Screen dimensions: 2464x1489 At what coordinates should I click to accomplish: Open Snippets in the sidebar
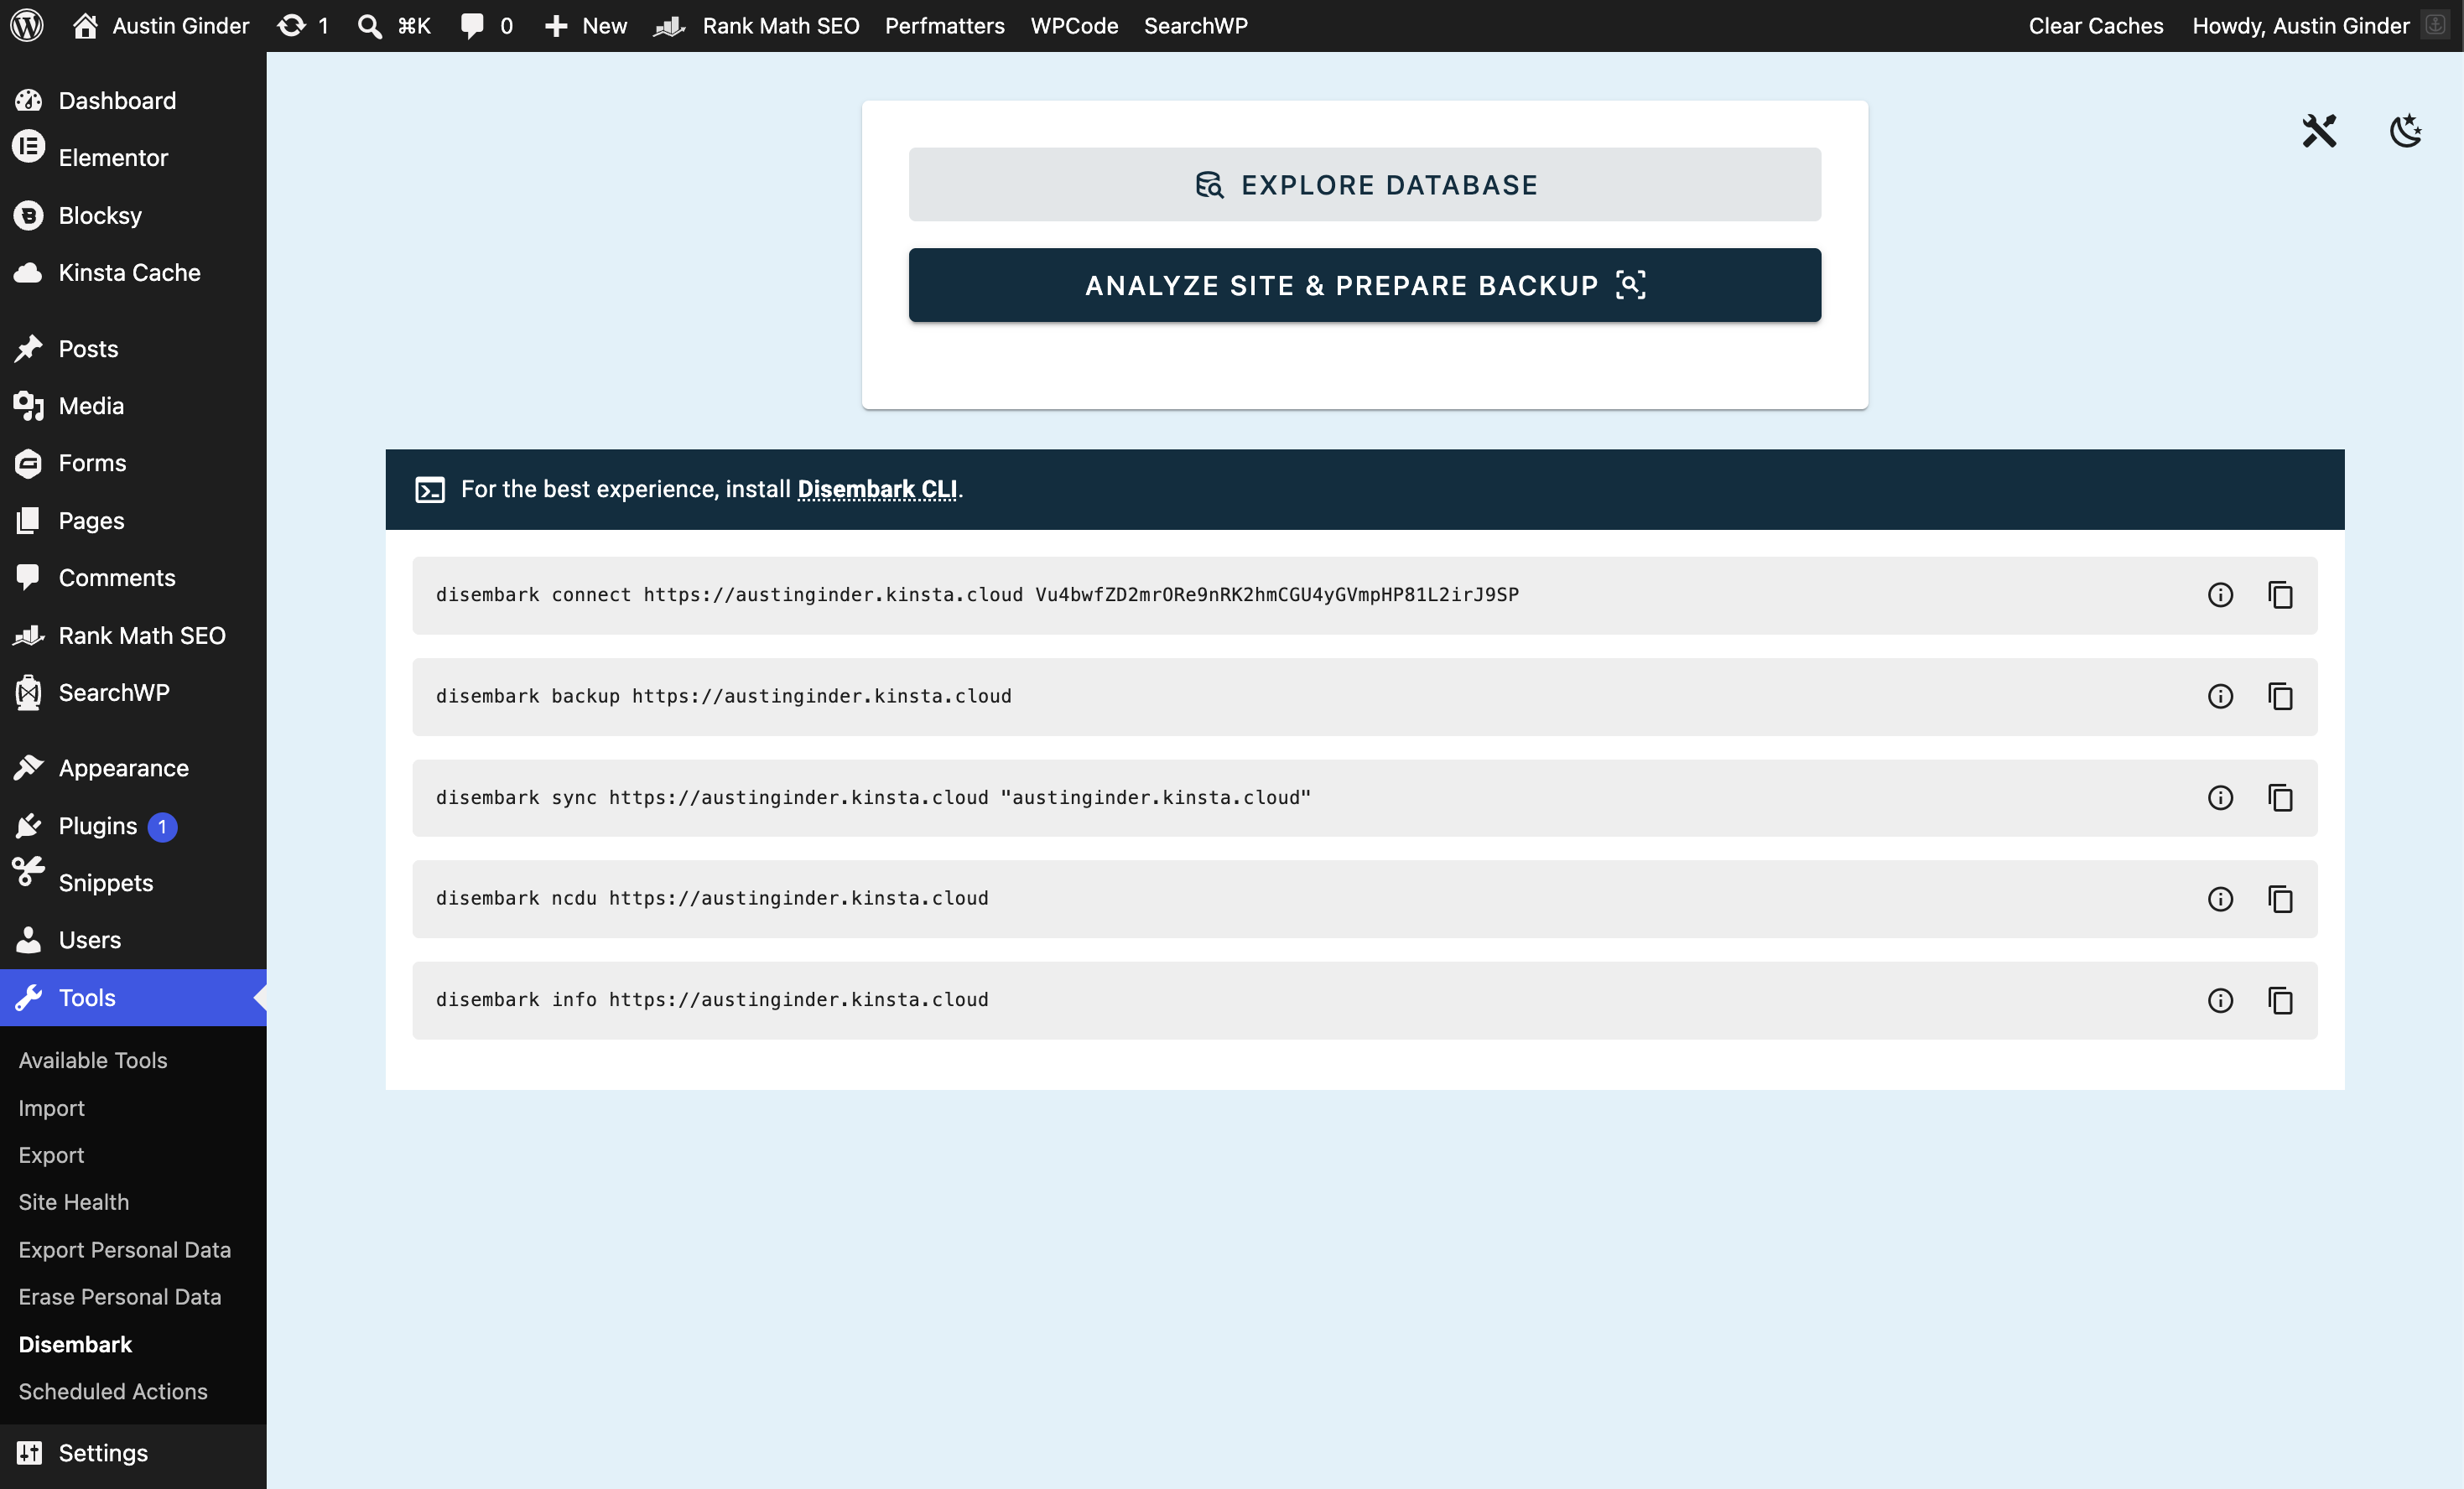[x=133, y=883]
